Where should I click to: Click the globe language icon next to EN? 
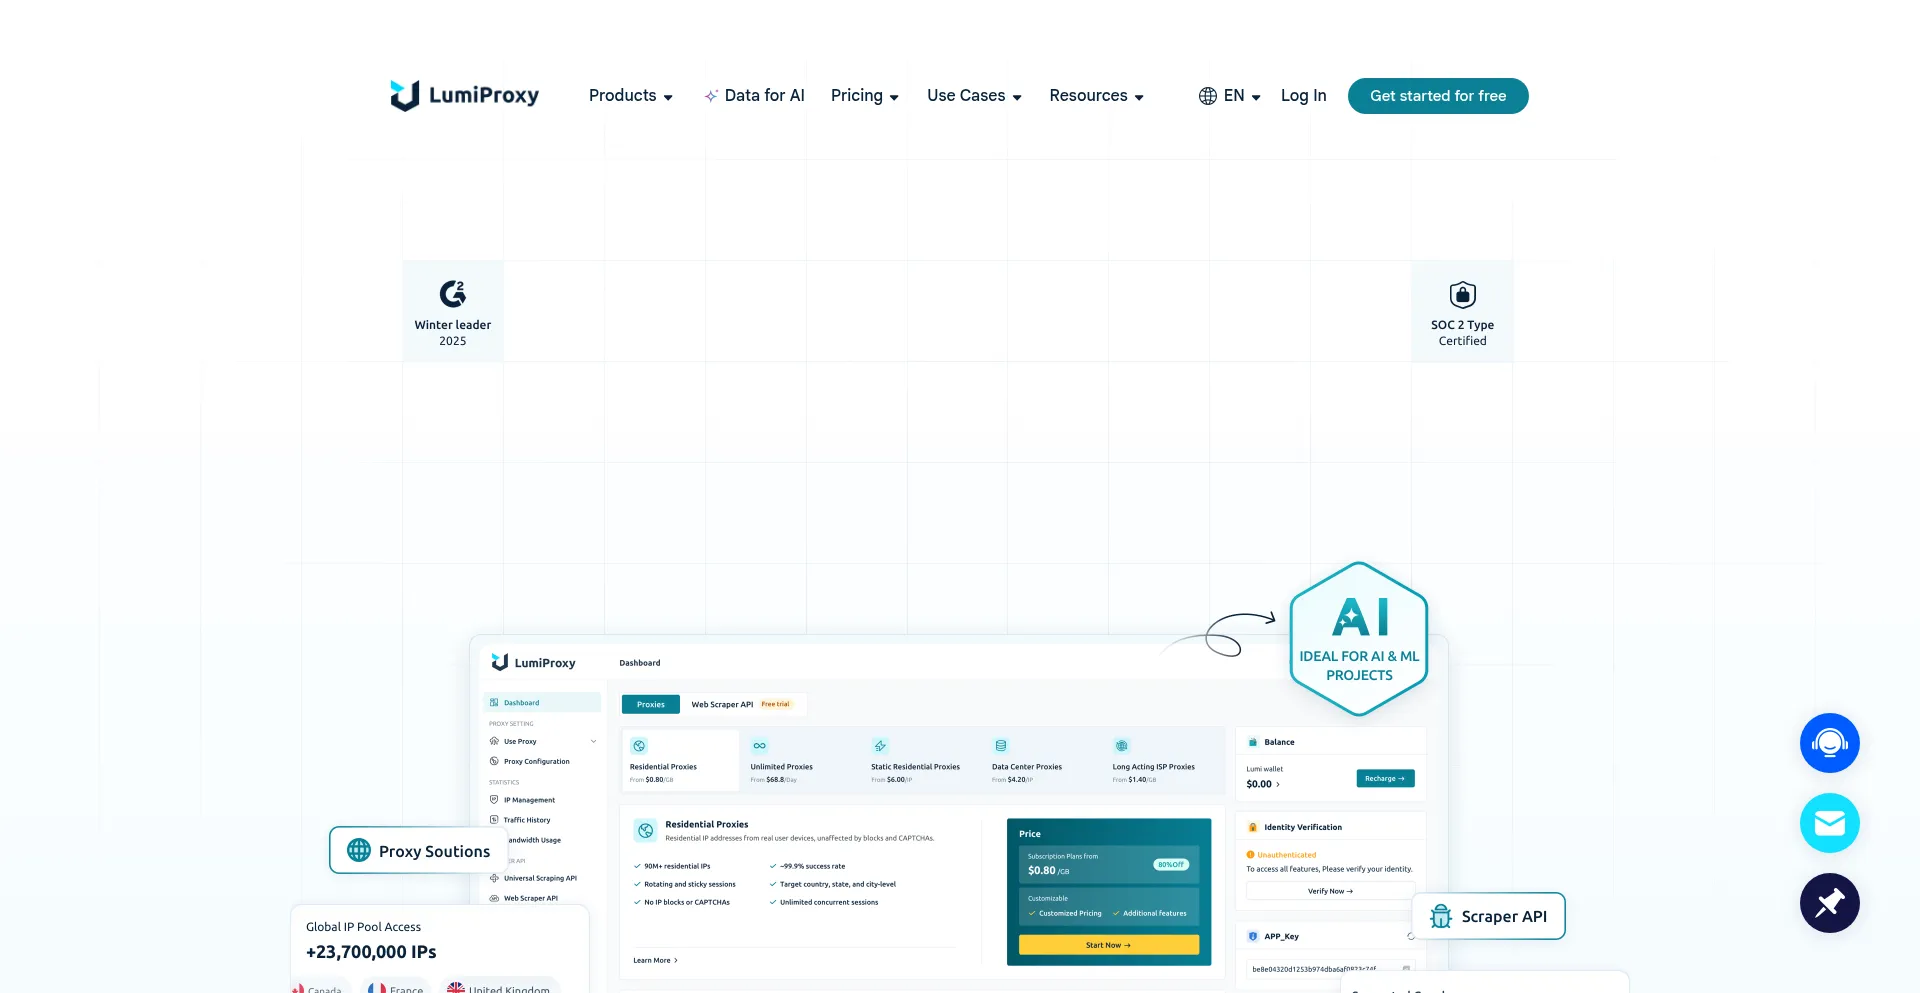(x=1208, y=96)
